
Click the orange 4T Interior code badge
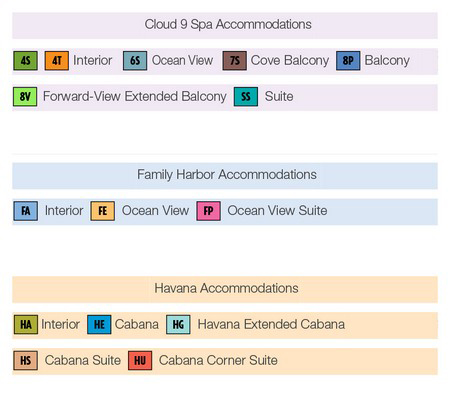pyautogui.click(x=57, y=60)
